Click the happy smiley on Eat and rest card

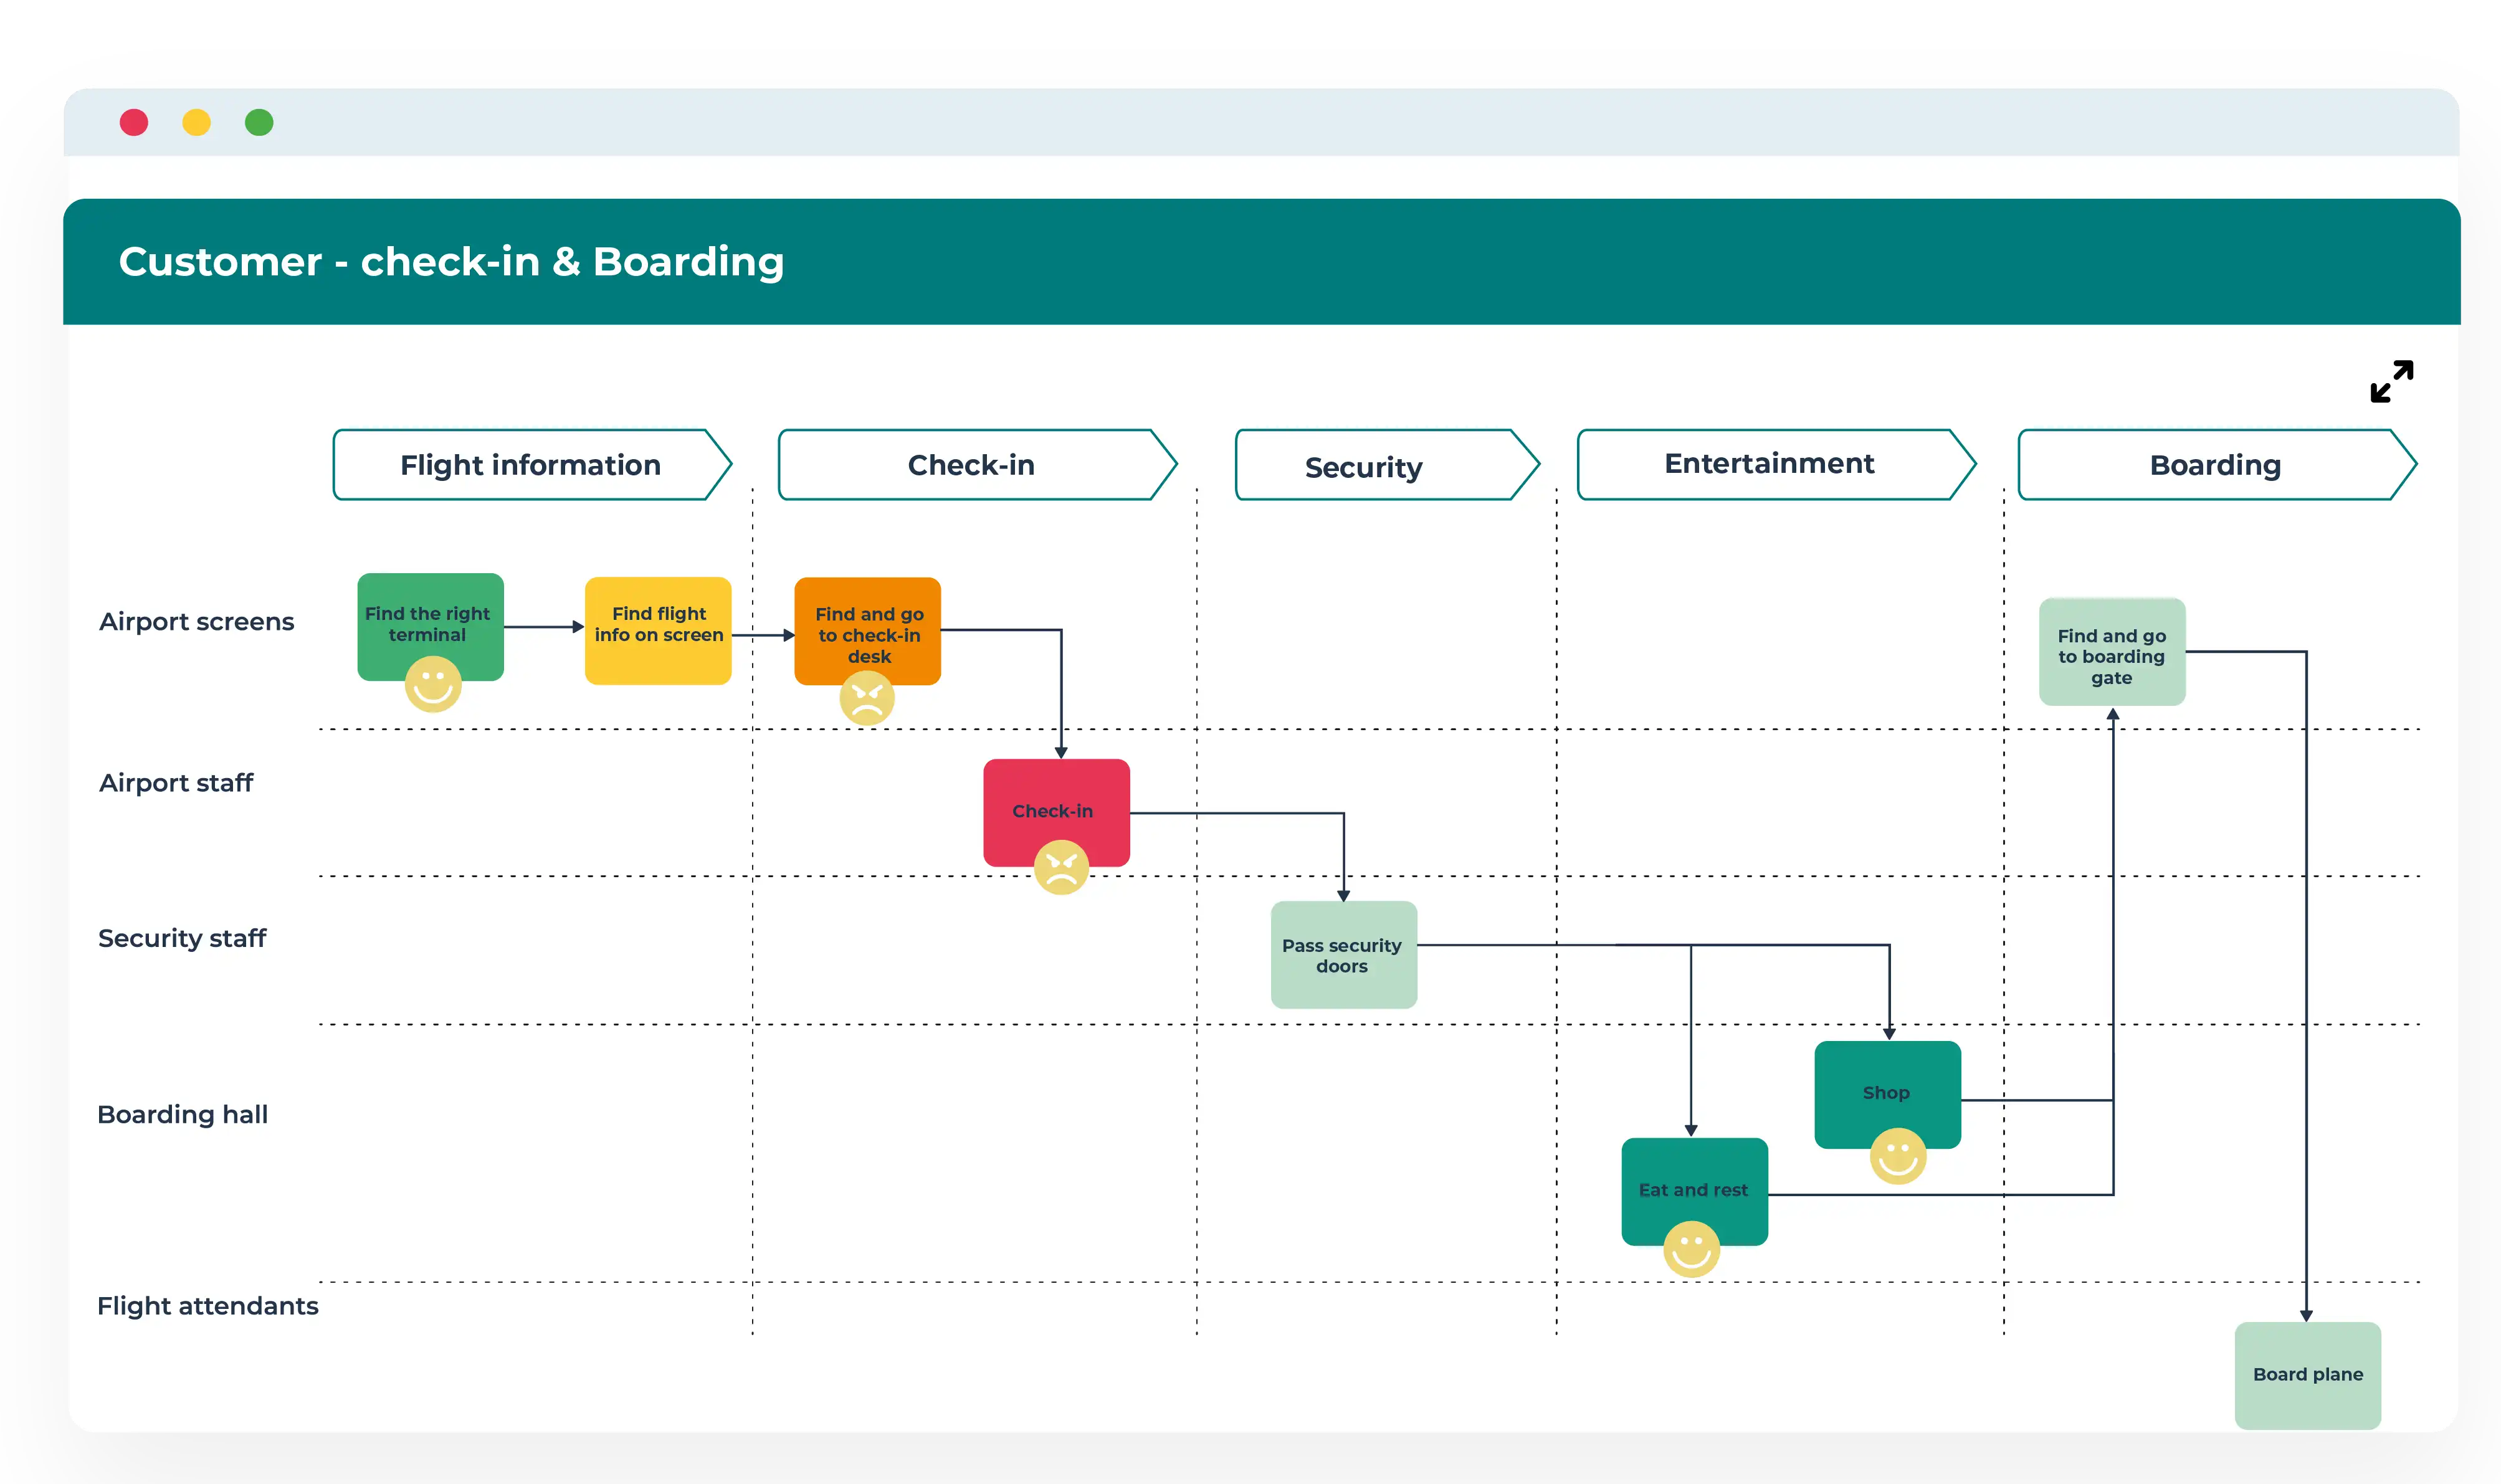(1691, 1249)
